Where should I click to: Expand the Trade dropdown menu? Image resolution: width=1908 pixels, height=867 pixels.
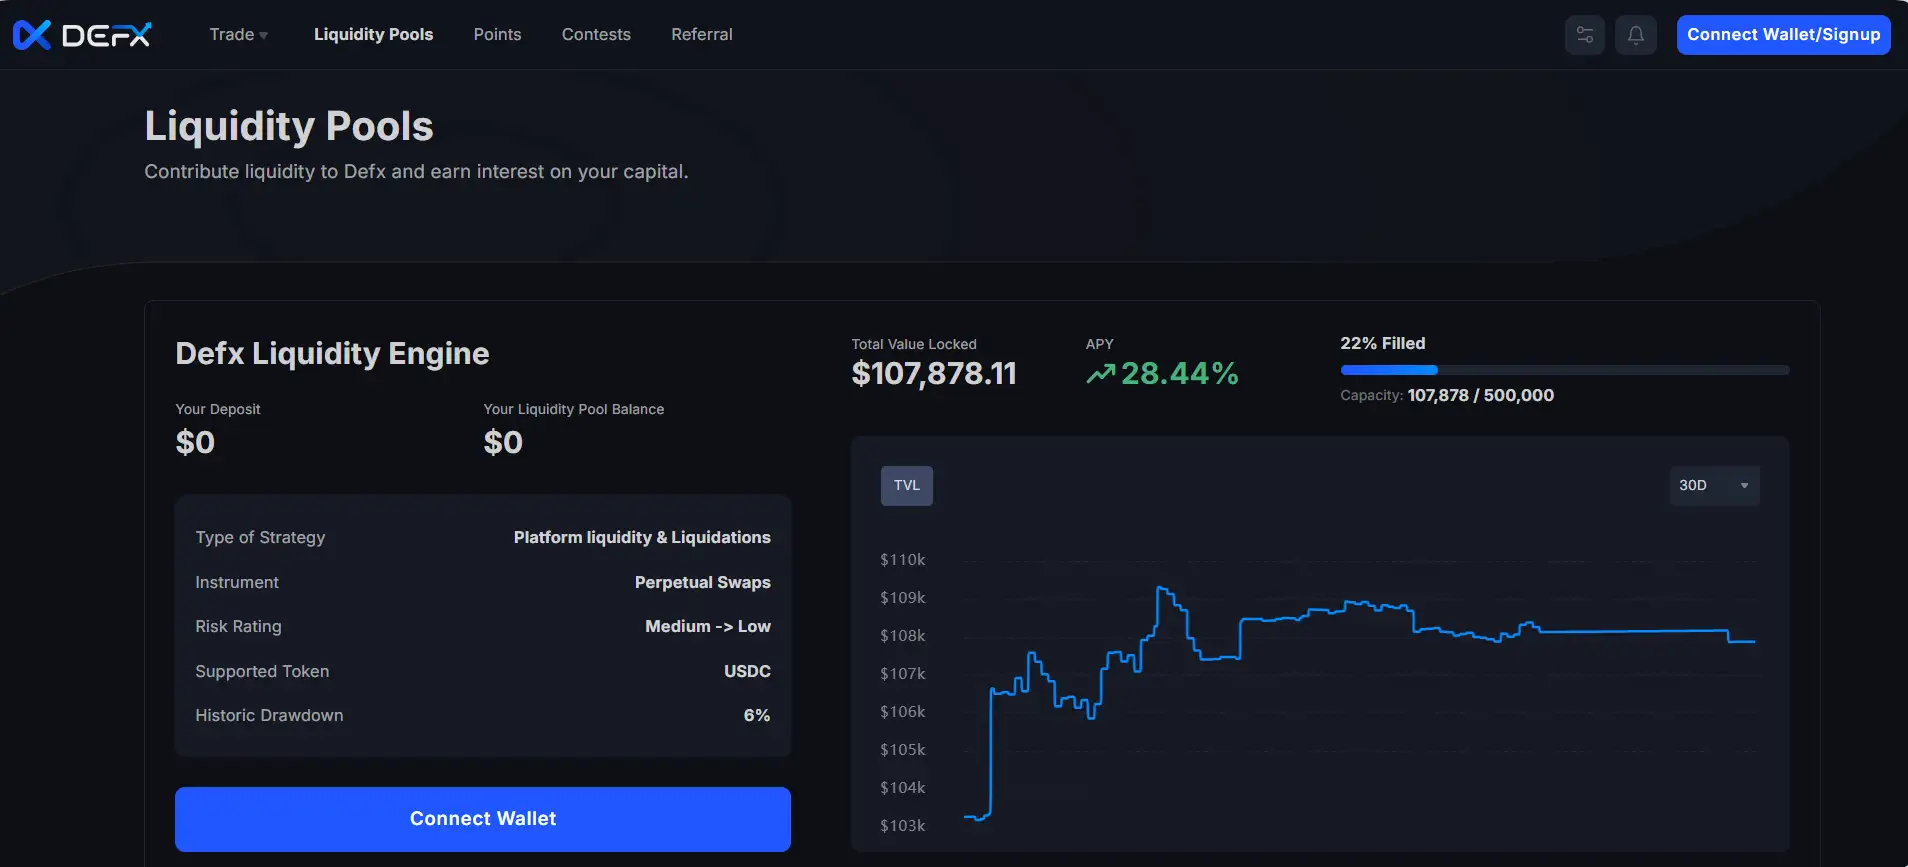point(238,35)
